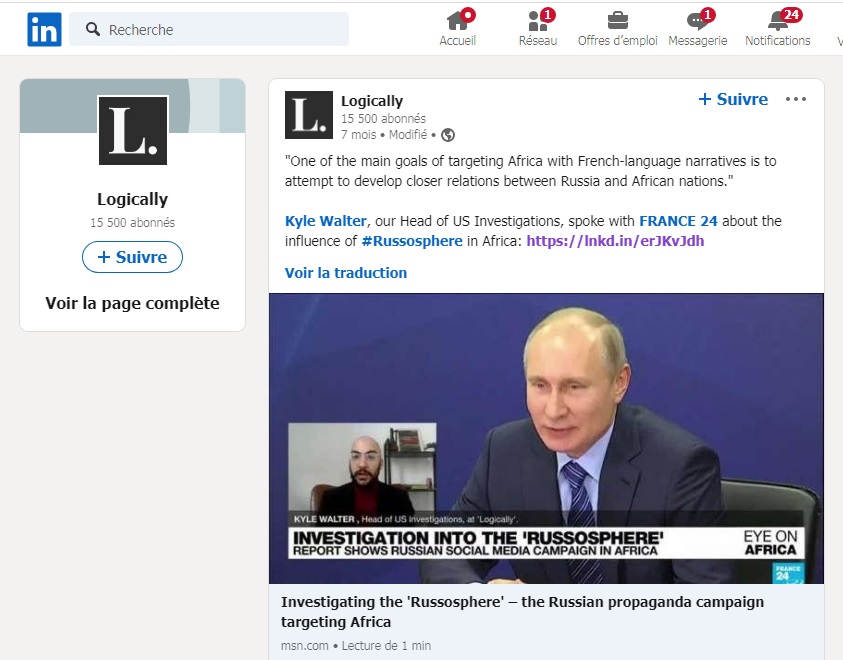
Task: Click the Logically name in sidebar card
Action: pyautogui.click(x=132, y=199)
